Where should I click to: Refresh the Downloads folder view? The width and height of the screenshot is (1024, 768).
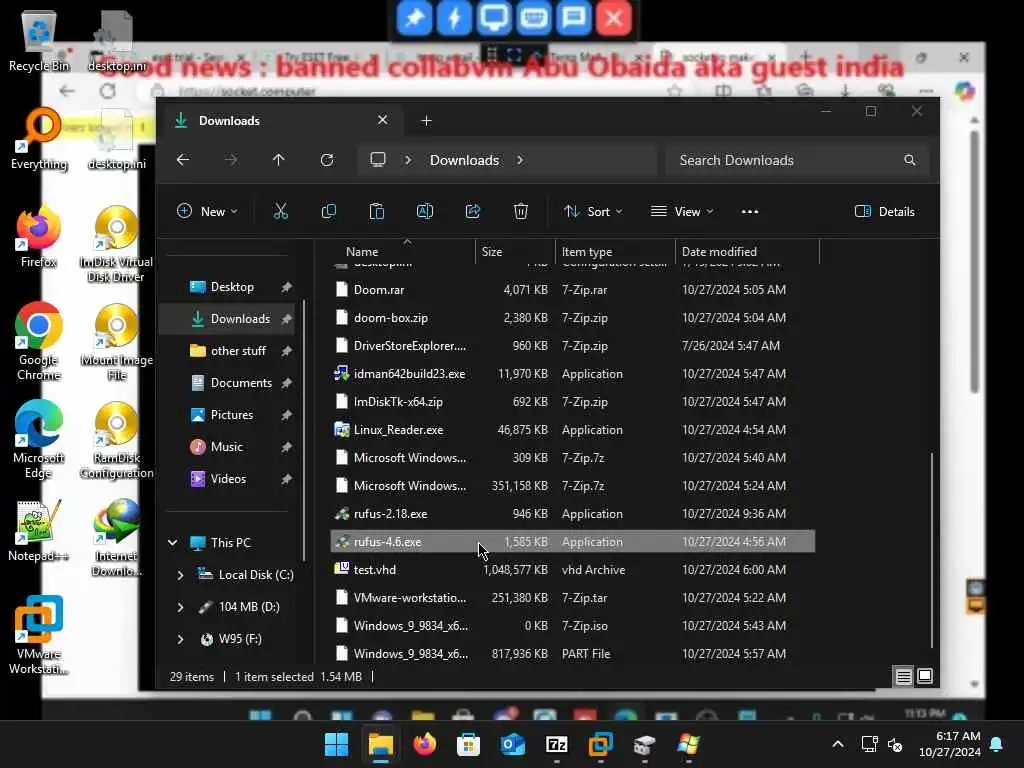327,160
